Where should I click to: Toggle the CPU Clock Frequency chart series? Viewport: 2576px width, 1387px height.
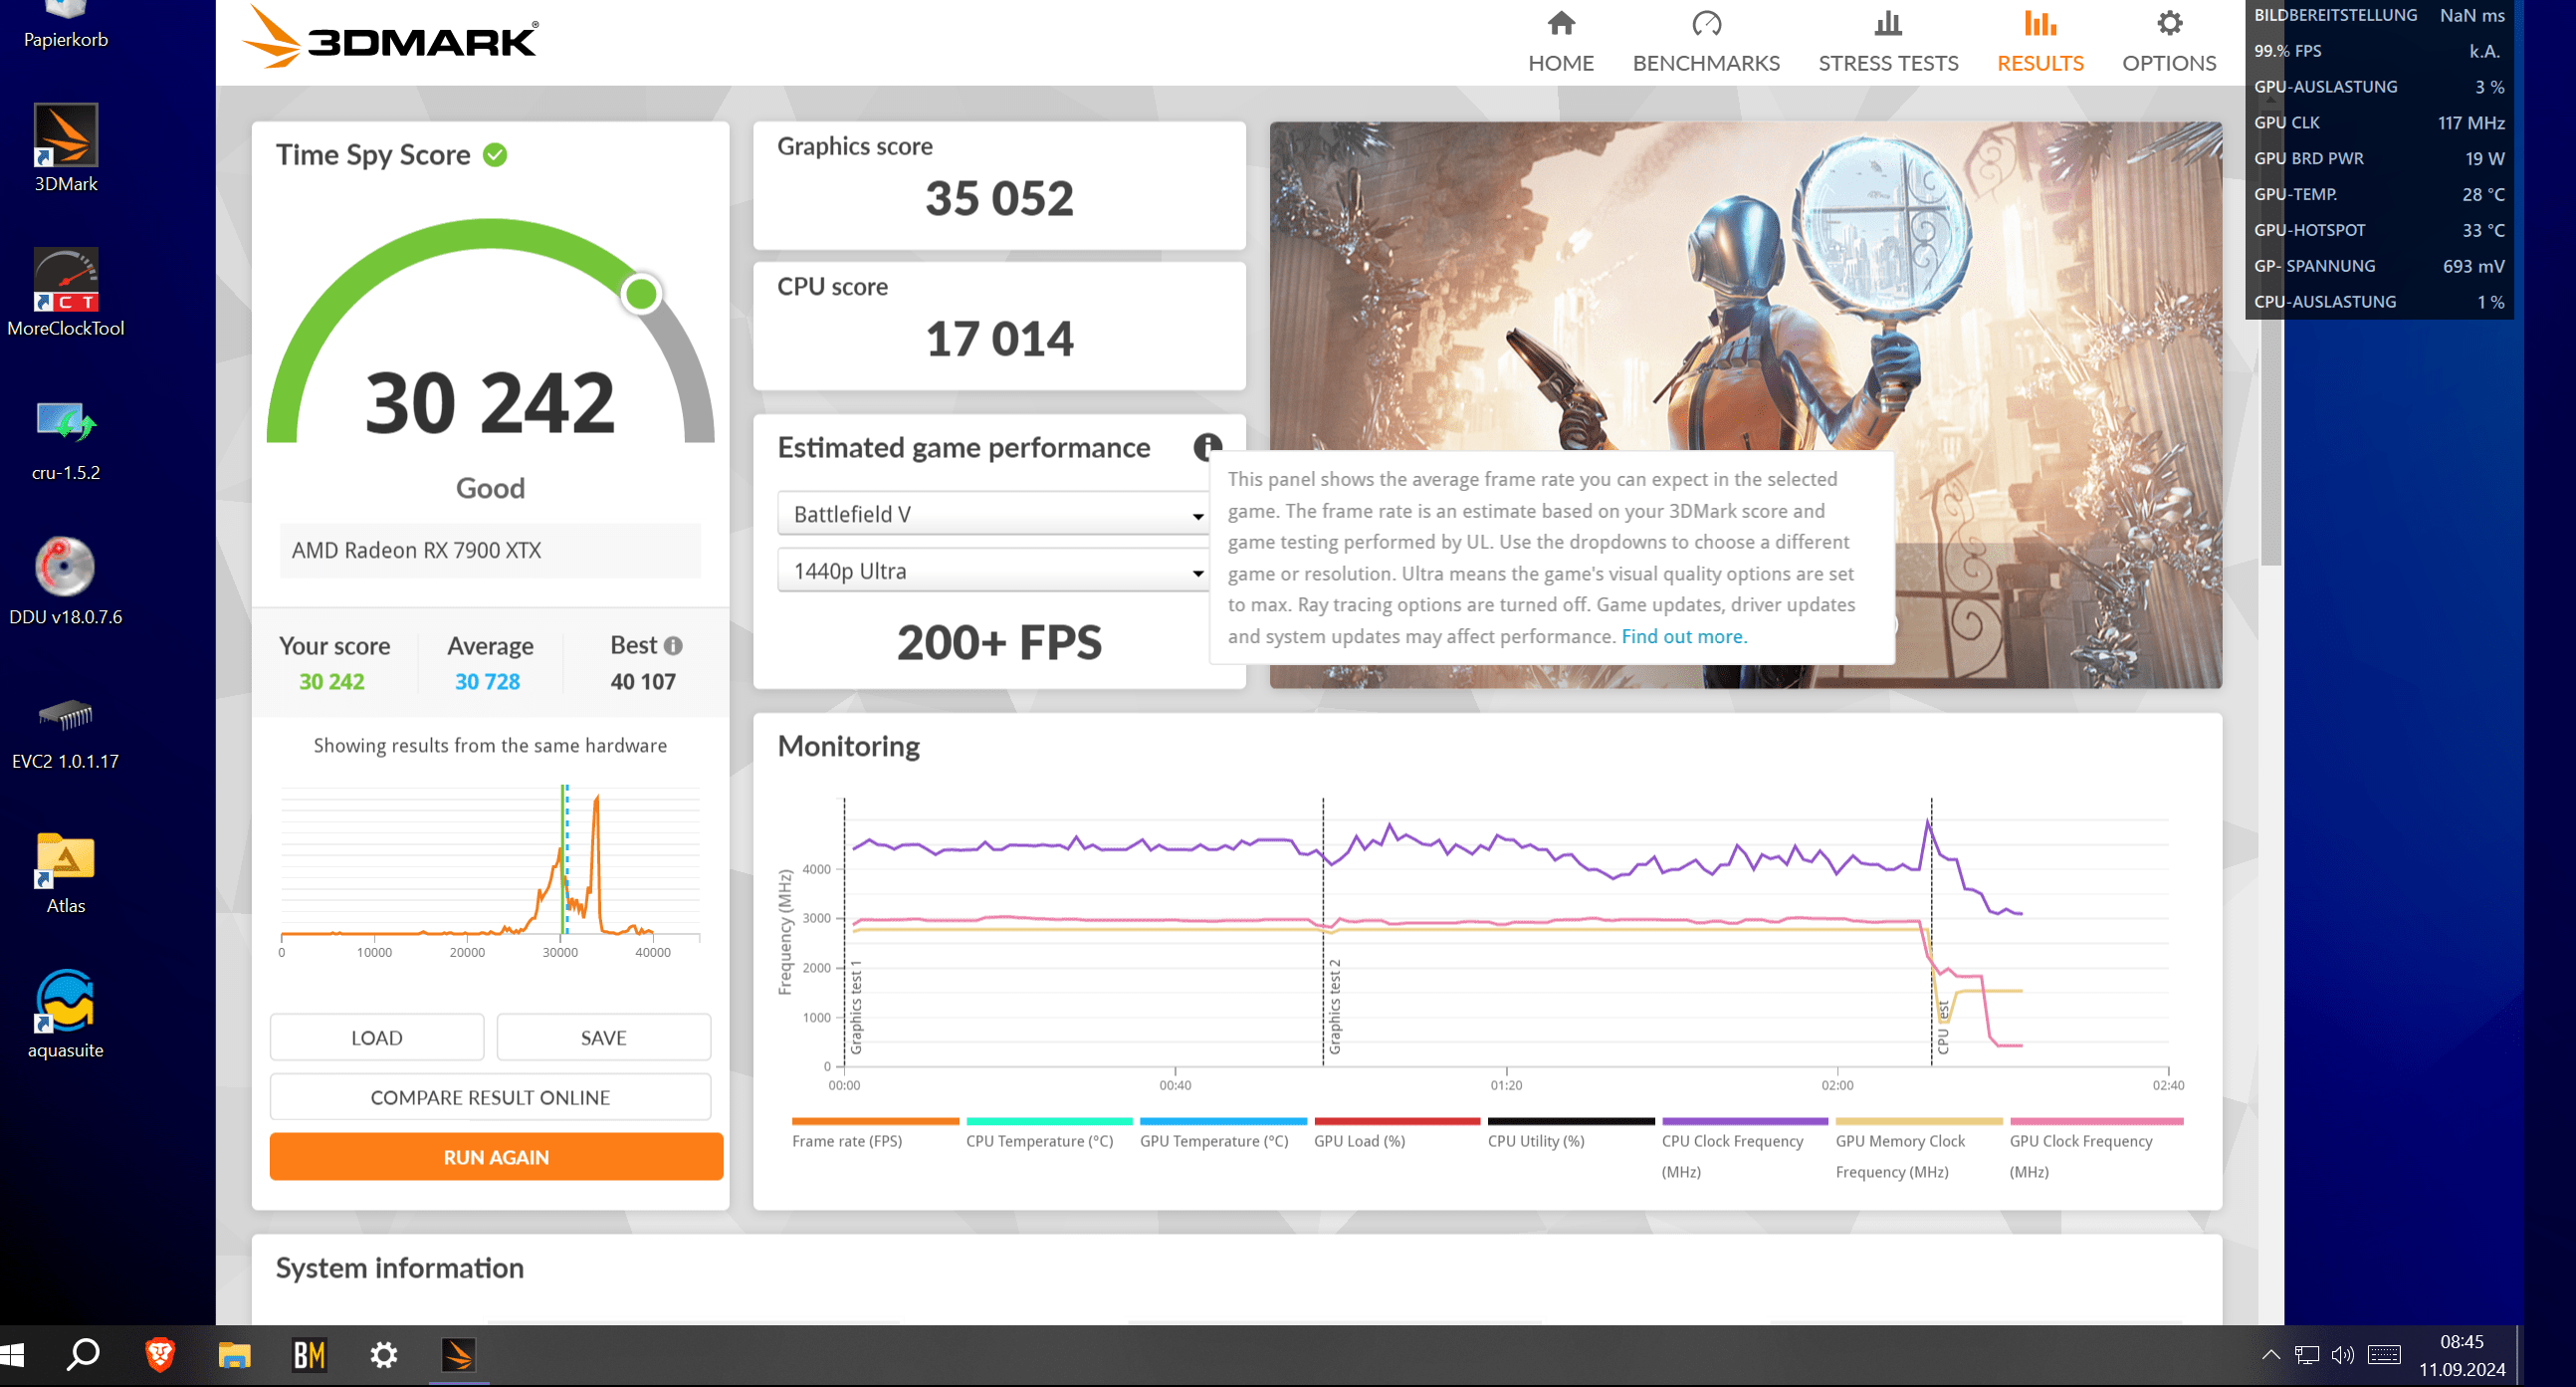point(1731,1141)
